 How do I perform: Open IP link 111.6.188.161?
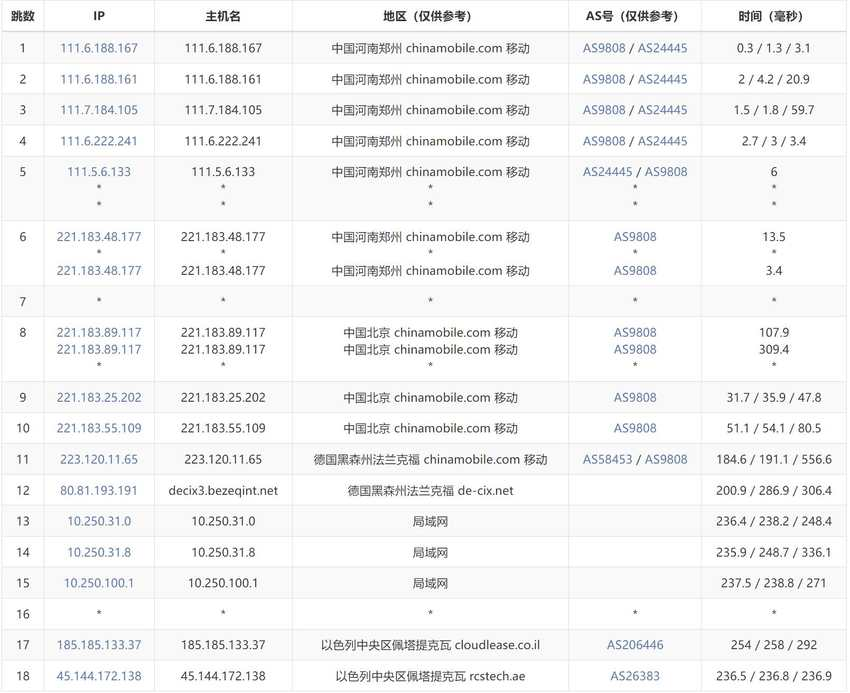click(x=99, y=79)
